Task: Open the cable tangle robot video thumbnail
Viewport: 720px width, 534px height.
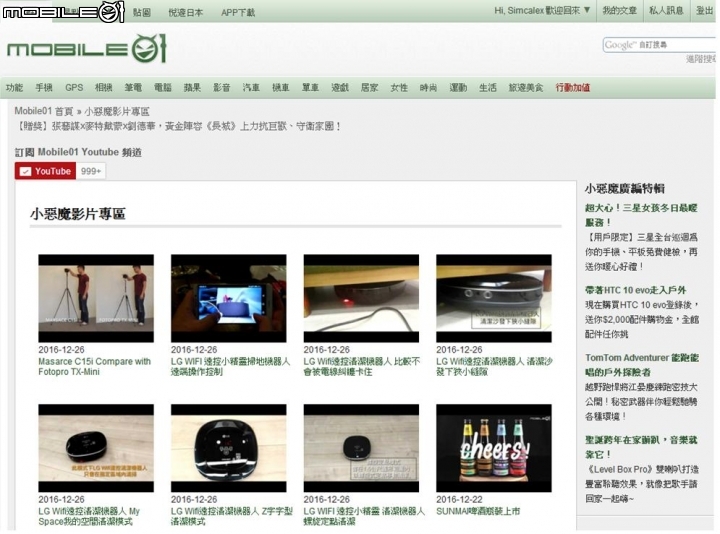Action: pos(361,298)
